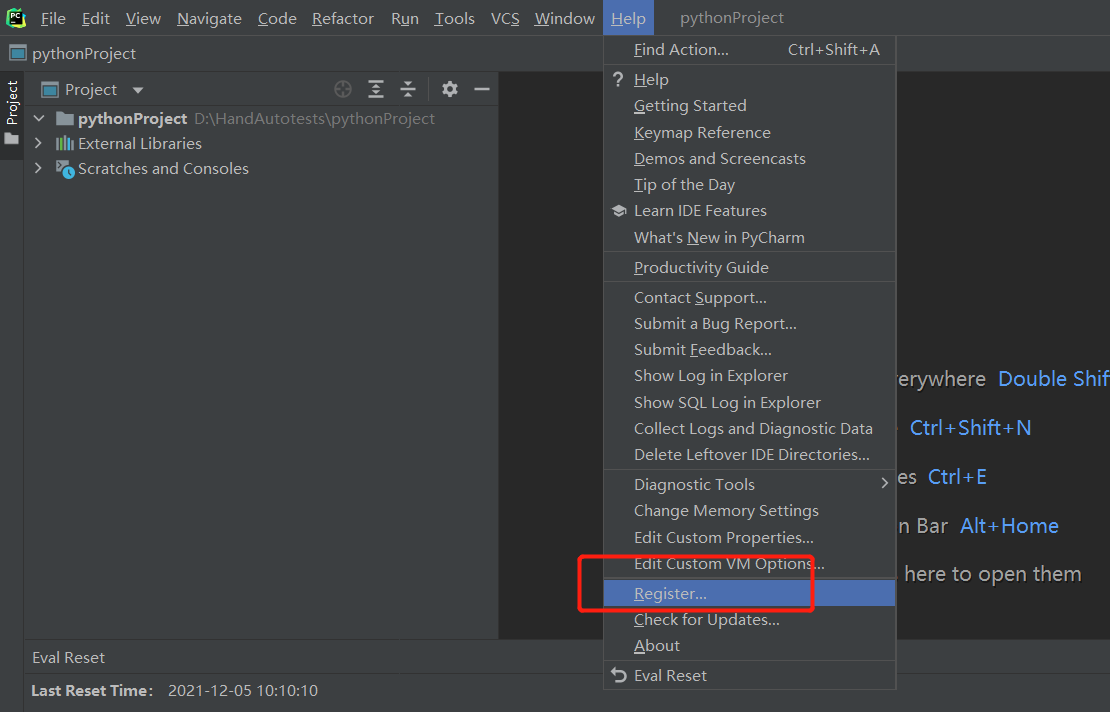Click the pythonProject folder icon in tree
The height and width of the screenshot is (712, 1110).
(64, 118)
